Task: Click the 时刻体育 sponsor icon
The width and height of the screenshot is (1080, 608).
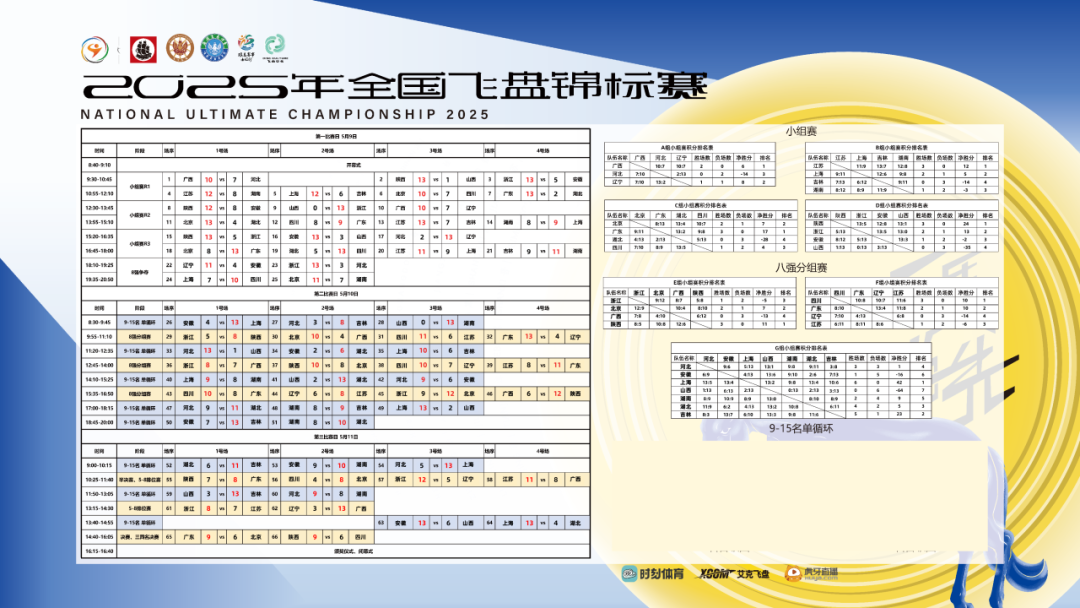Action: point(629,573)
